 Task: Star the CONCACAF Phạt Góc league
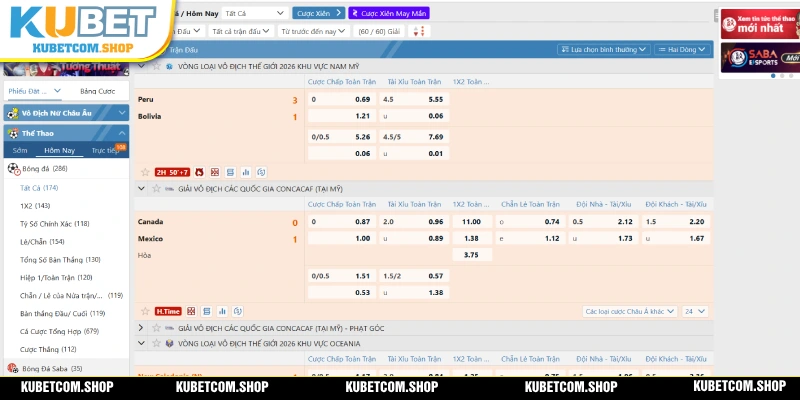157,328
